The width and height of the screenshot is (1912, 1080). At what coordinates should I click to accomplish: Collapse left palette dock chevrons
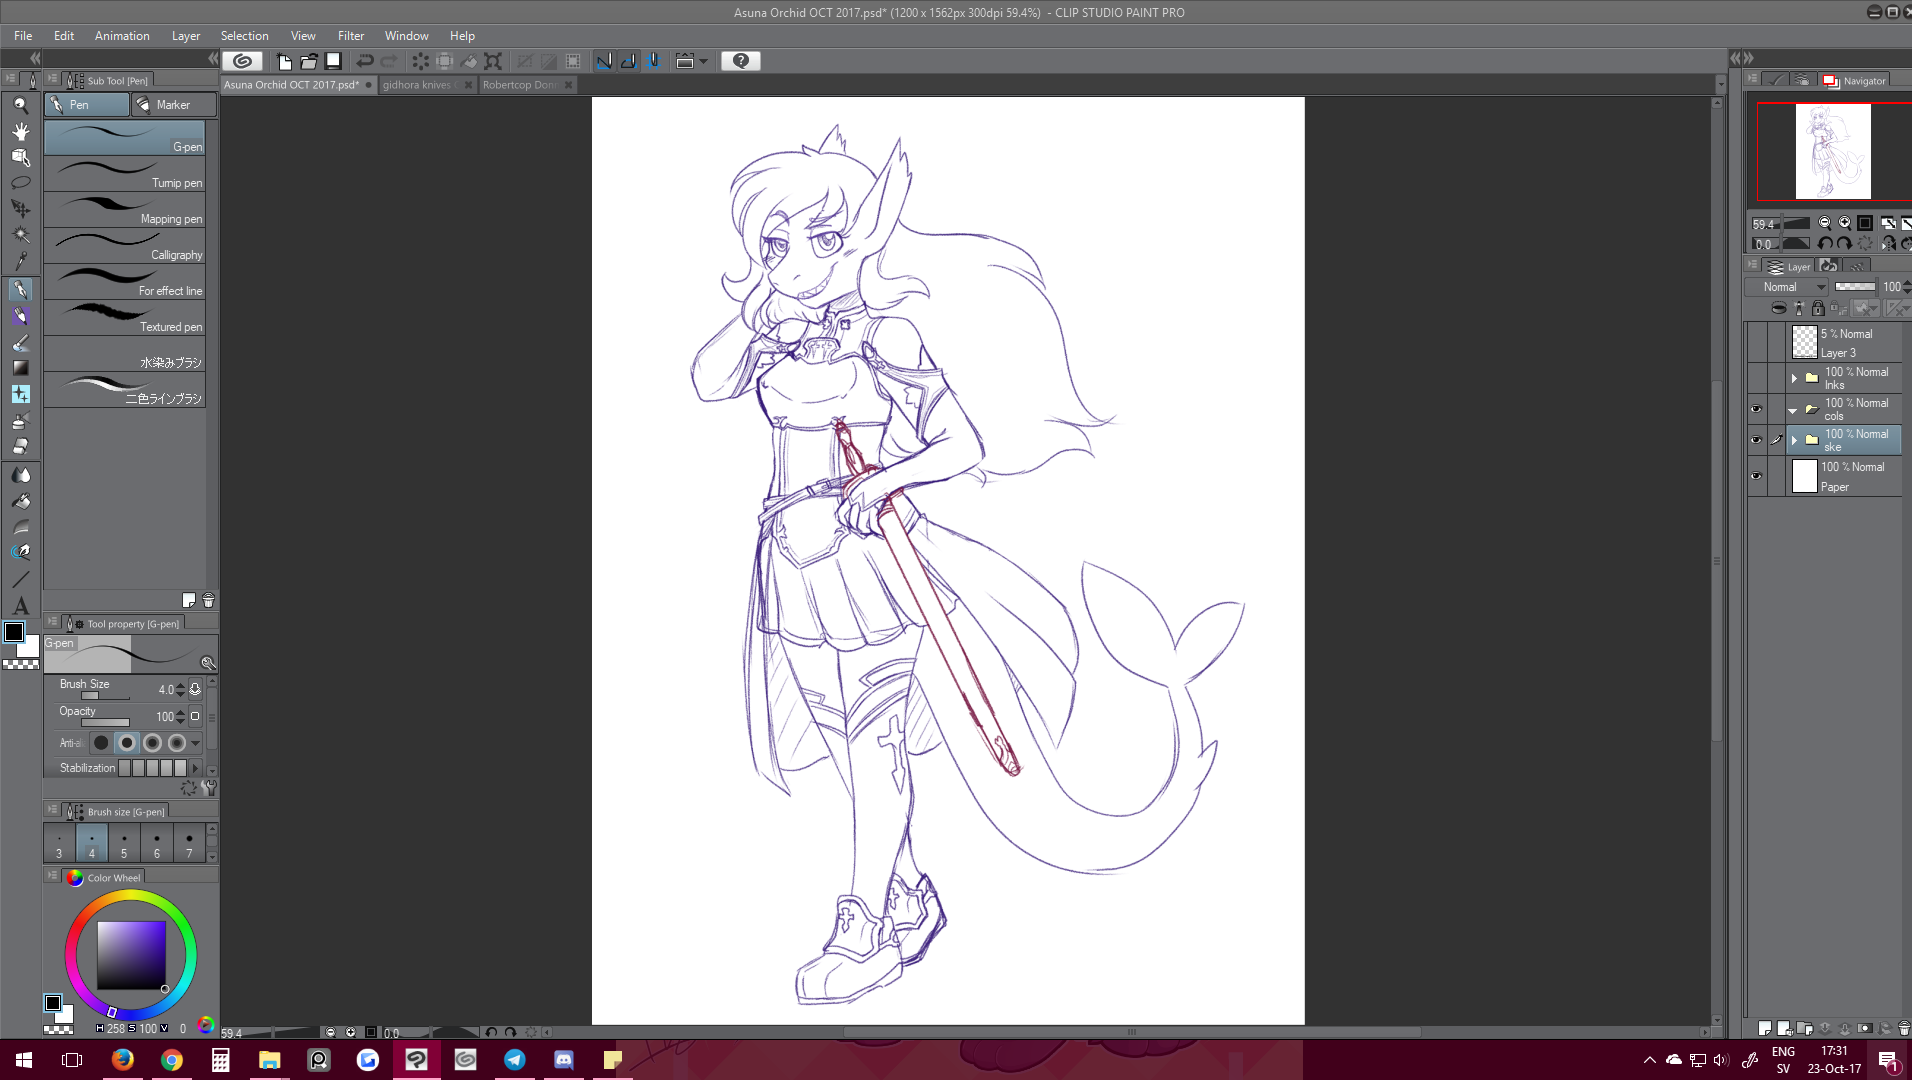pyautogui.click(x=36, y=58)
